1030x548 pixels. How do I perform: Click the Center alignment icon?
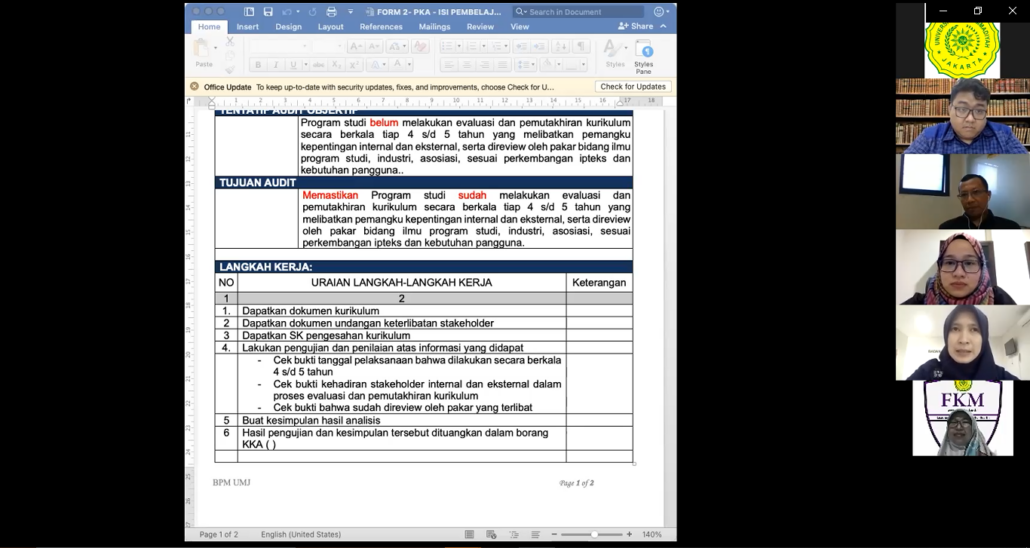(x=466, y=65)
